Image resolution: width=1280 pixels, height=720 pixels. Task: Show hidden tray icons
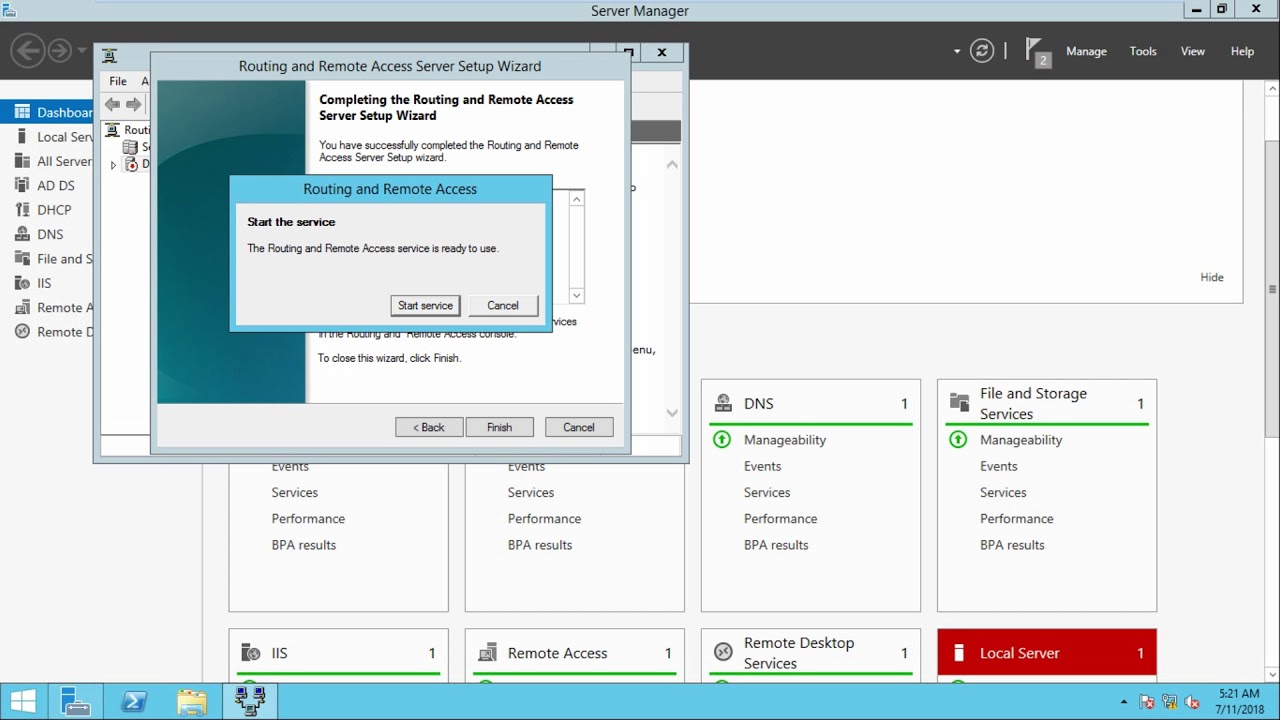1124,703
